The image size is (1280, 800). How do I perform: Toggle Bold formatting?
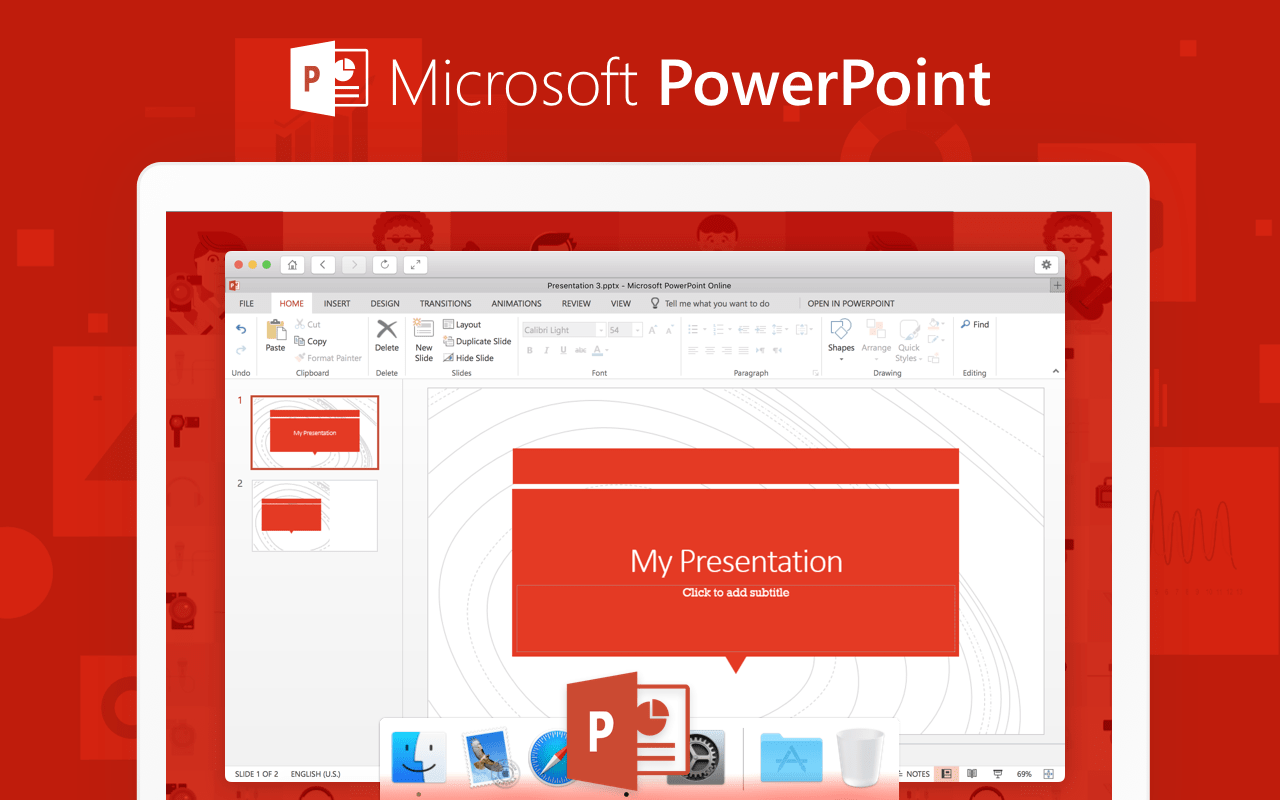(530, 350)
